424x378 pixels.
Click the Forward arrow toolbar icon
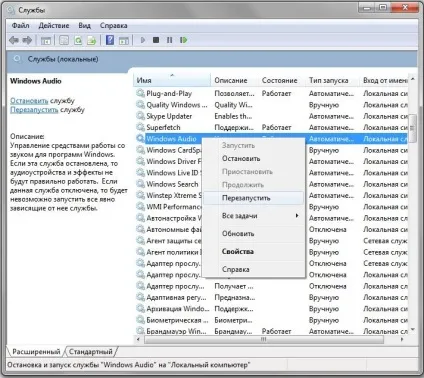point(27,40)
